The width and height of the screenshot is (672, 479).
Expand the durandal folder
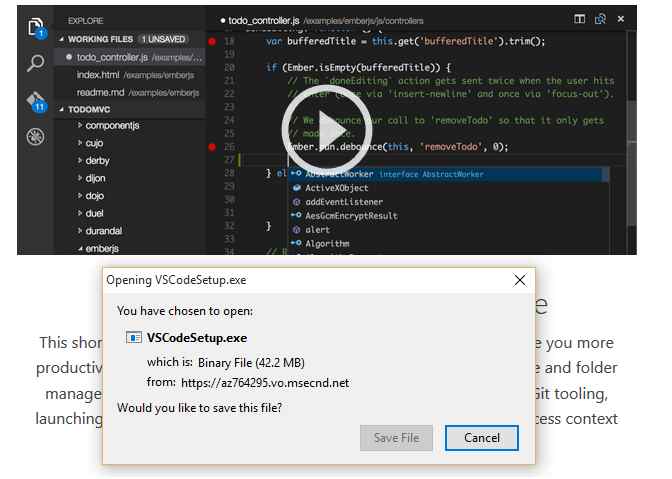pyautogui.click(x=80, y=231)
